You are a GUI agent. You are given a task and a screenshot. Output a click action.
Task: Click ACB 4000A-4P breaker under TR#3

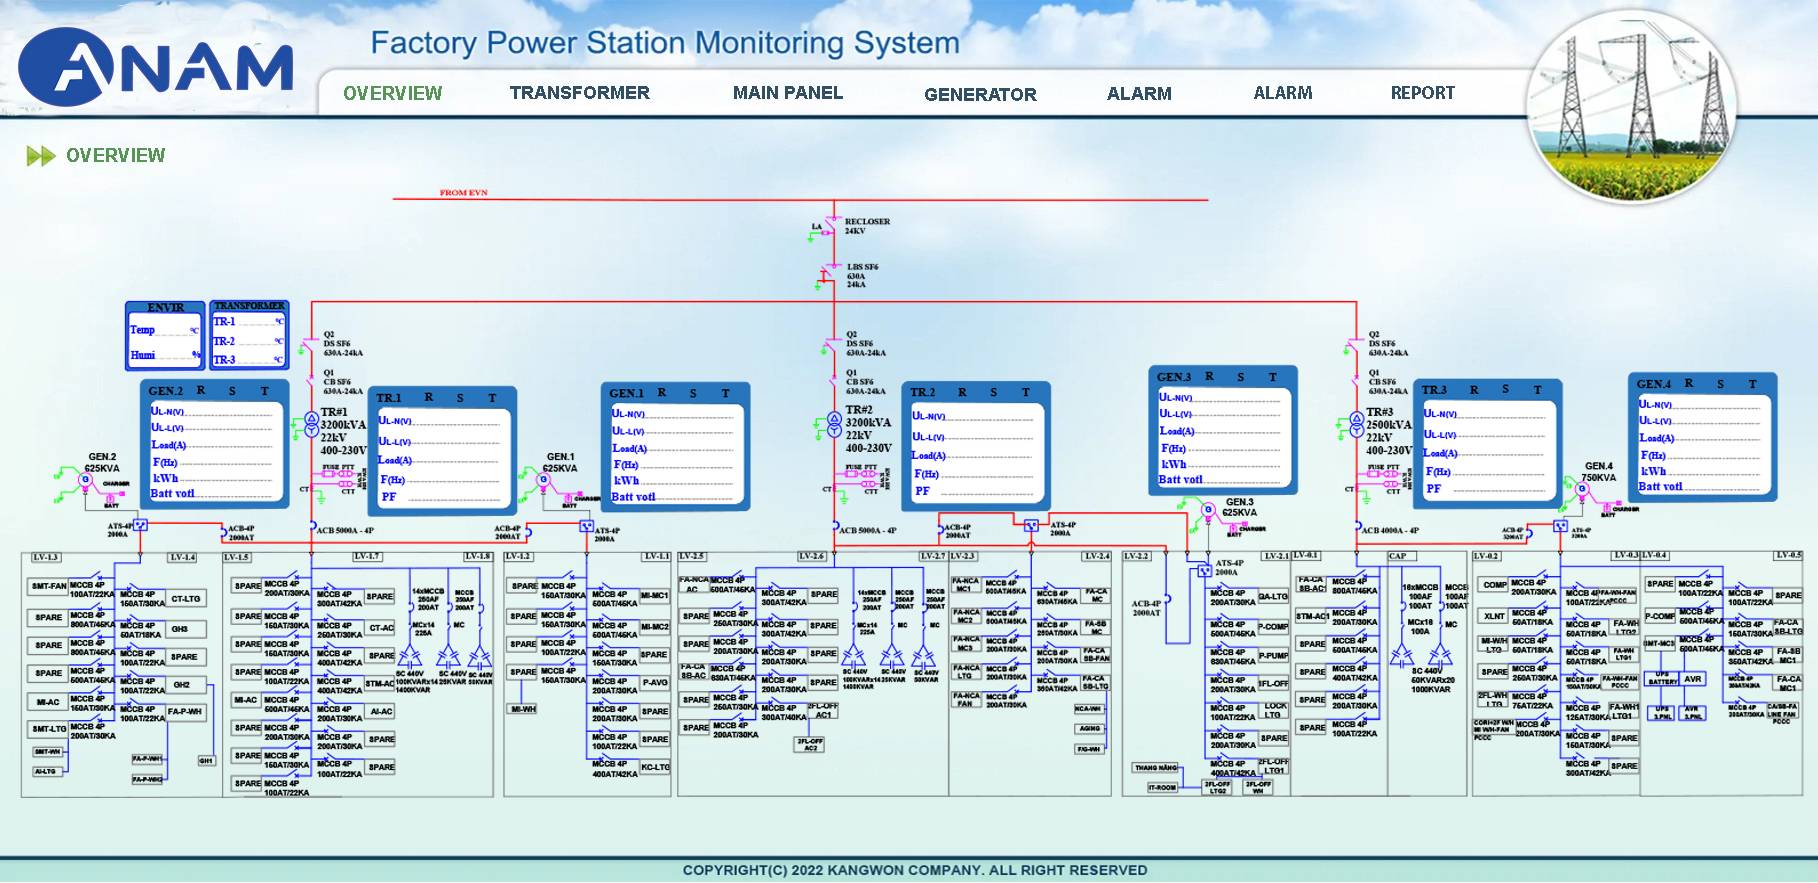coord(1357,526)
